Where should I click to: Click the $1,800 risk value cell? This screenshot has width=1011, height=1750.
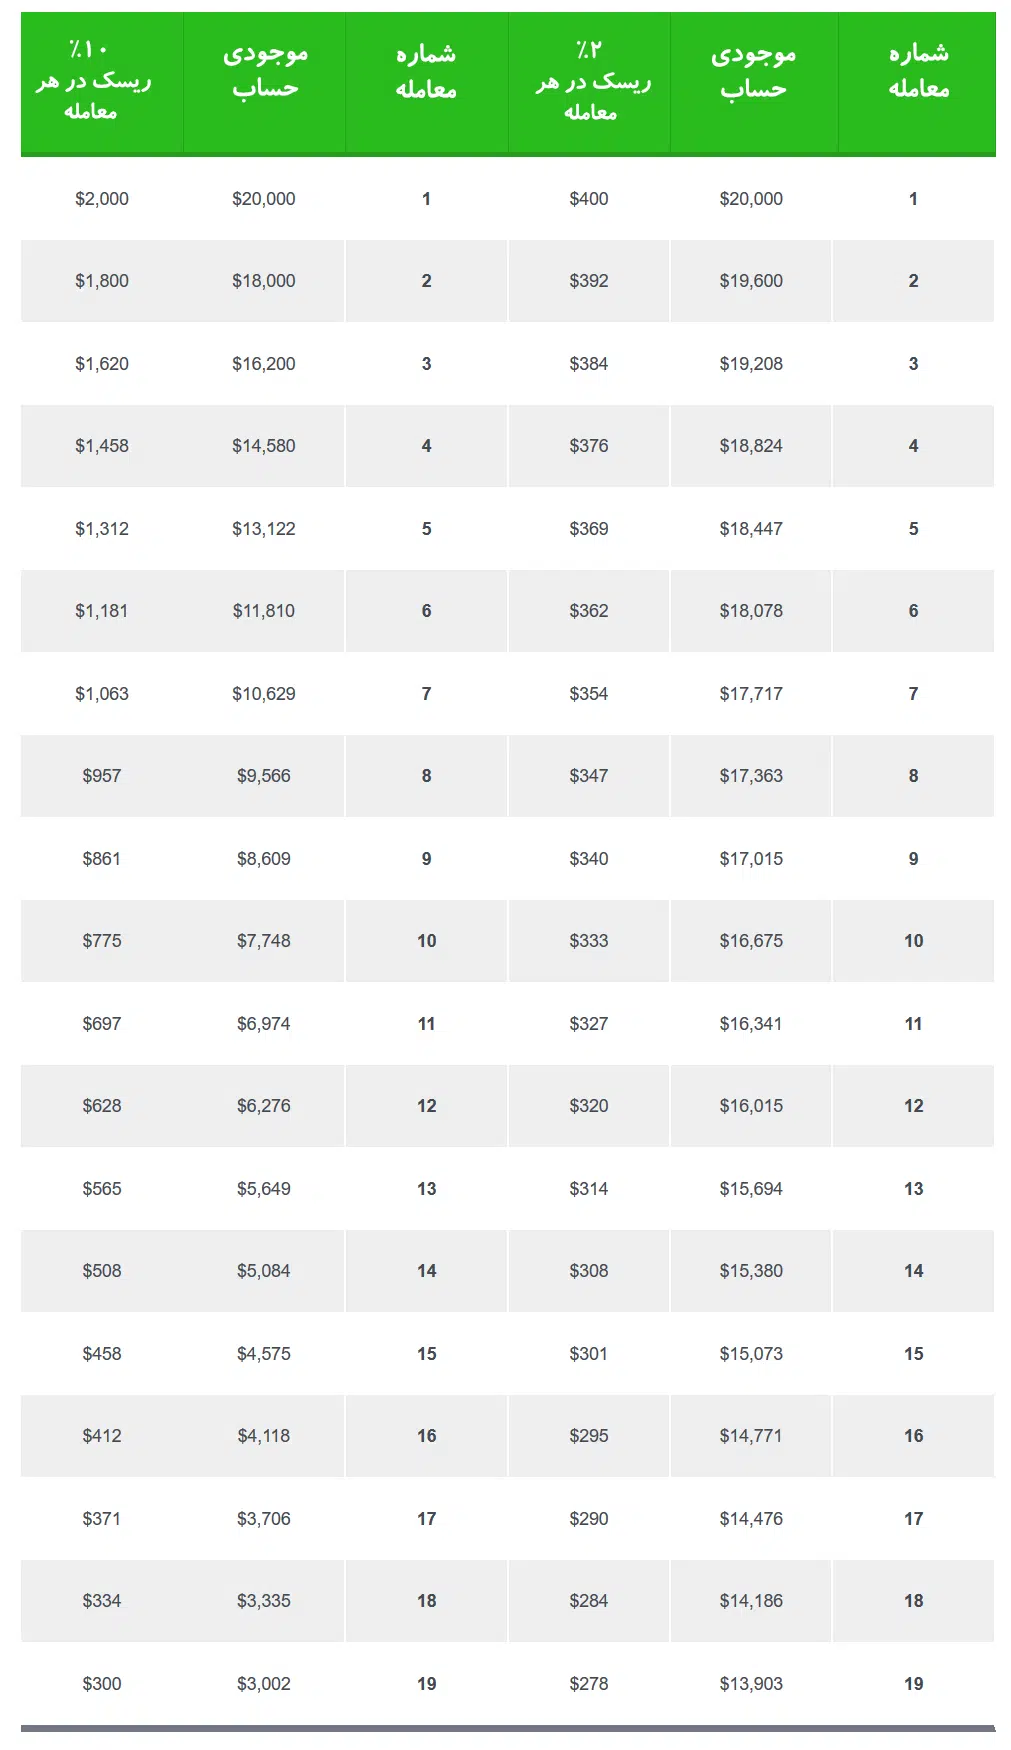tap(102, 281)
